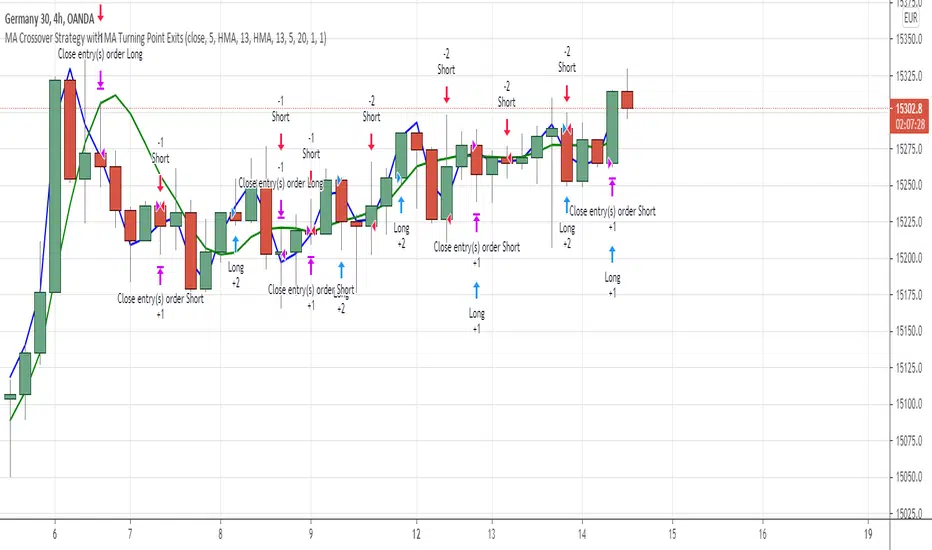Click the date label 12 on time axis
932x550 pixels.
[416, 534]
